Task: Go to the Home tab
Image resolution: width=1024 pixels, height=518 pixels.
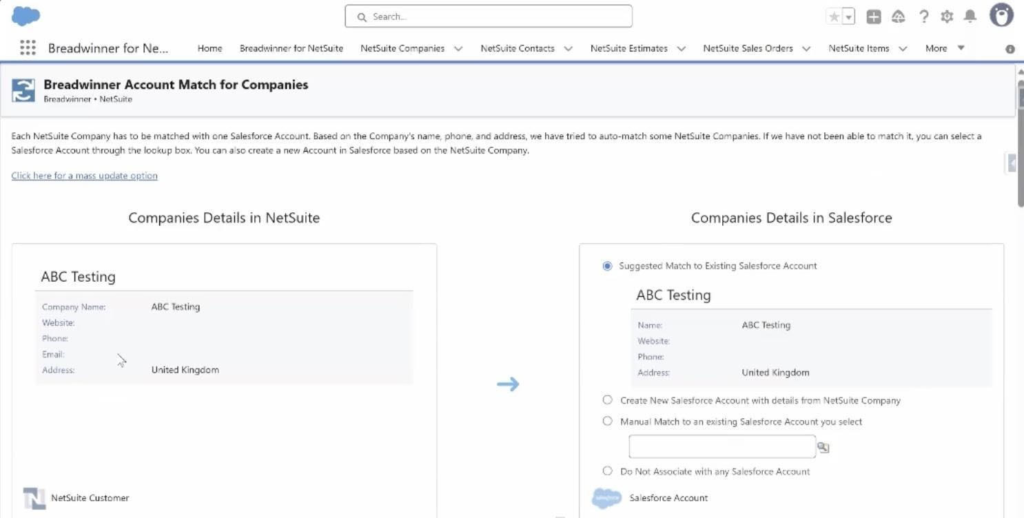Action: [209, 48]
